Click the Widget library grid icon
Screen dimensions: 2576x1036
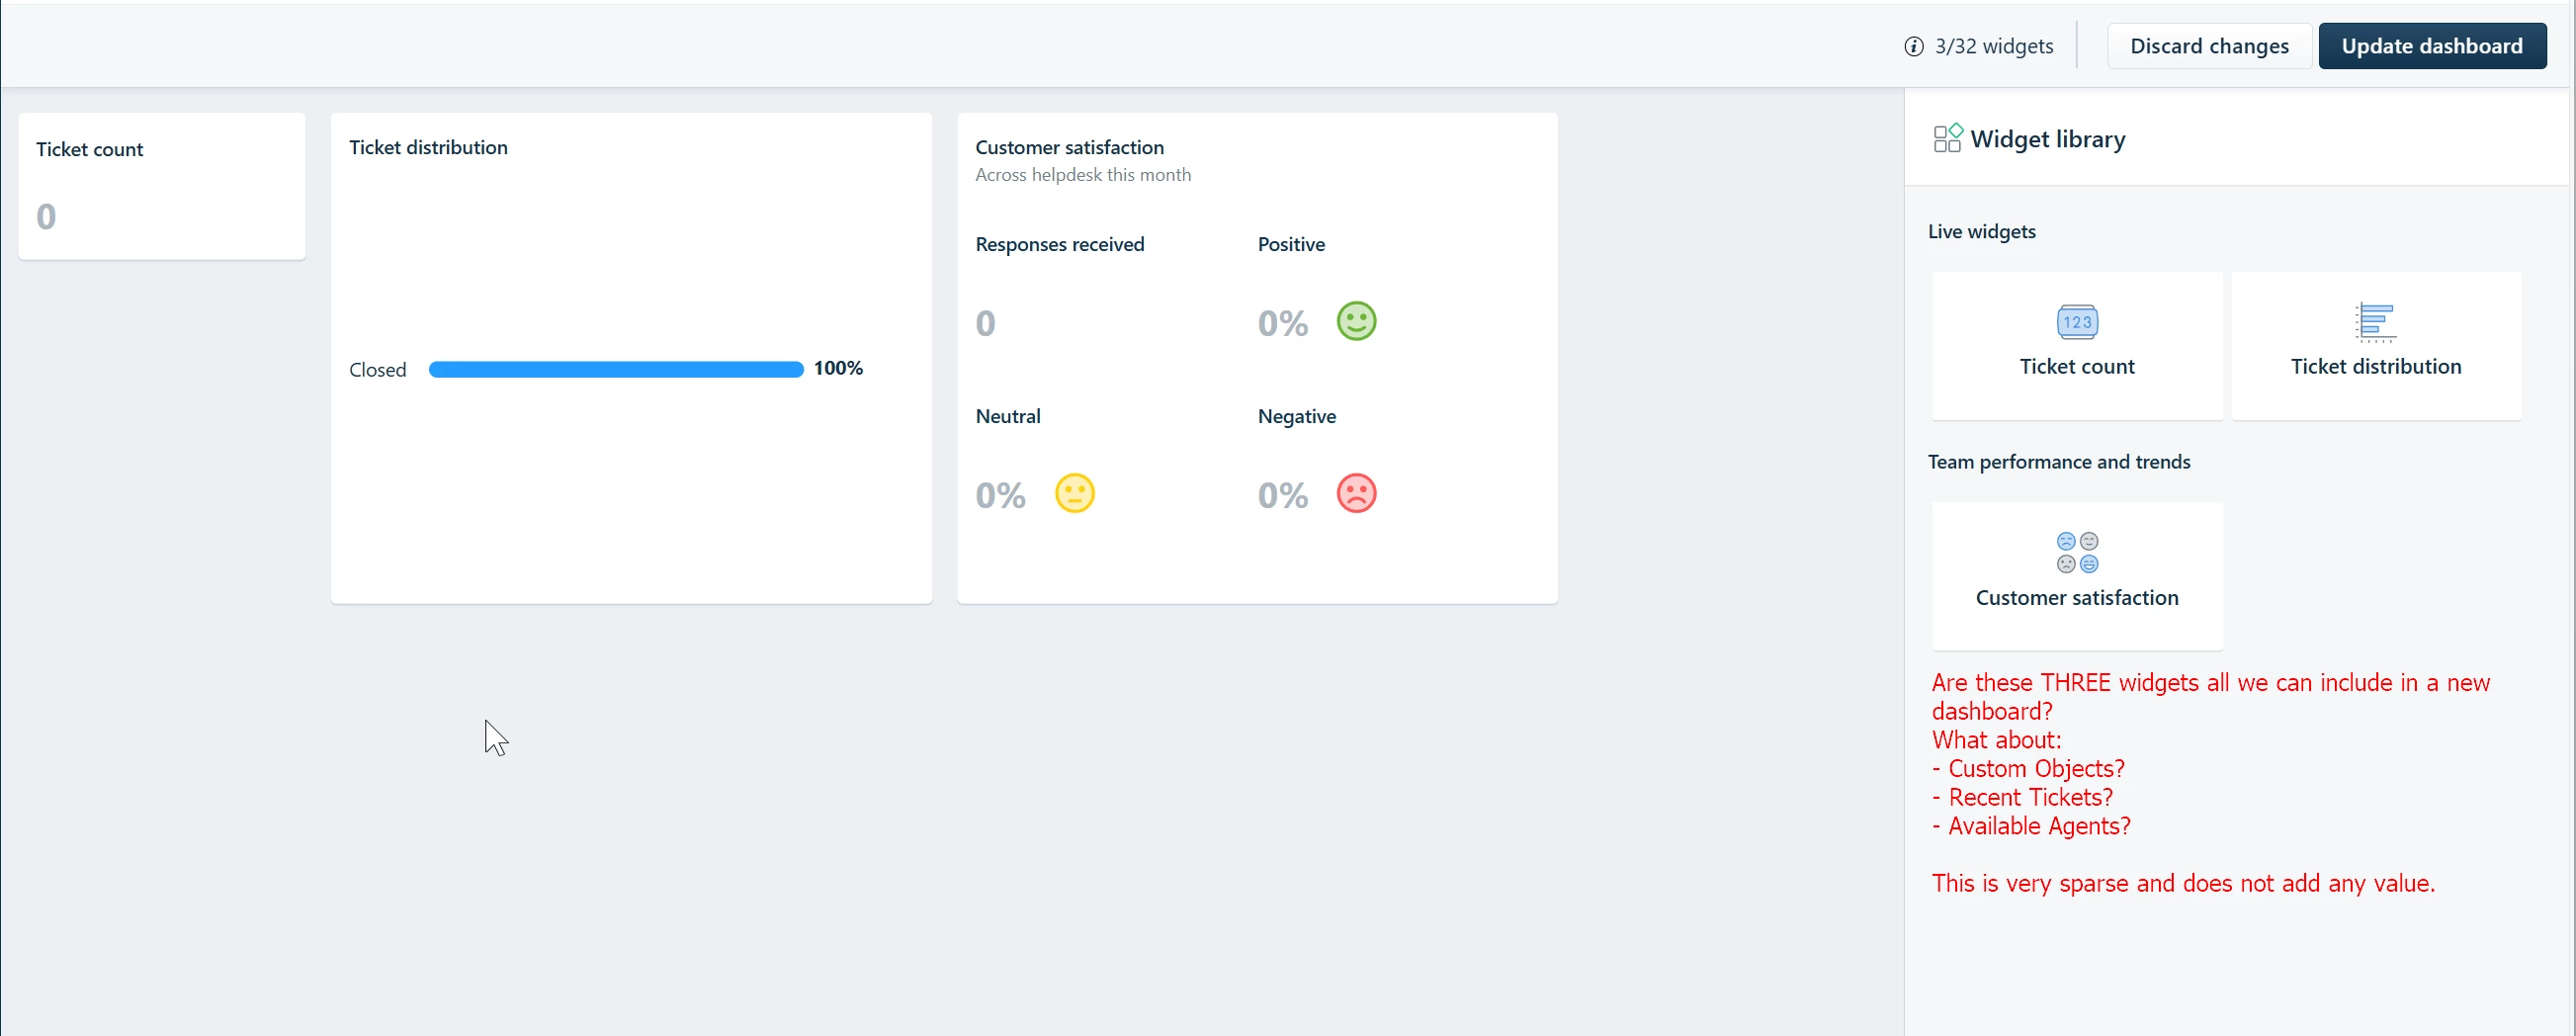tap(1947, 138)
